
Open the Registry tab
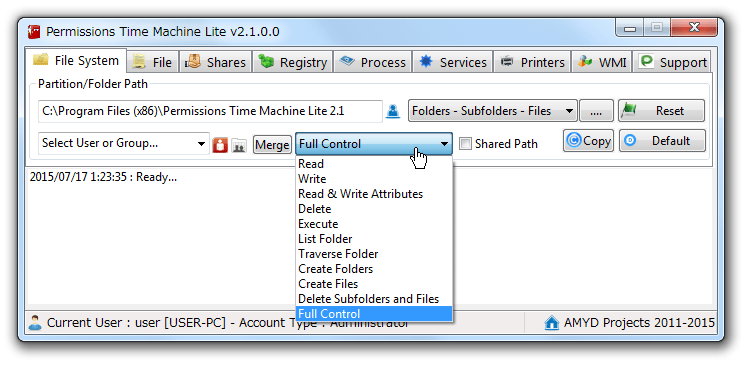(293, 62)
